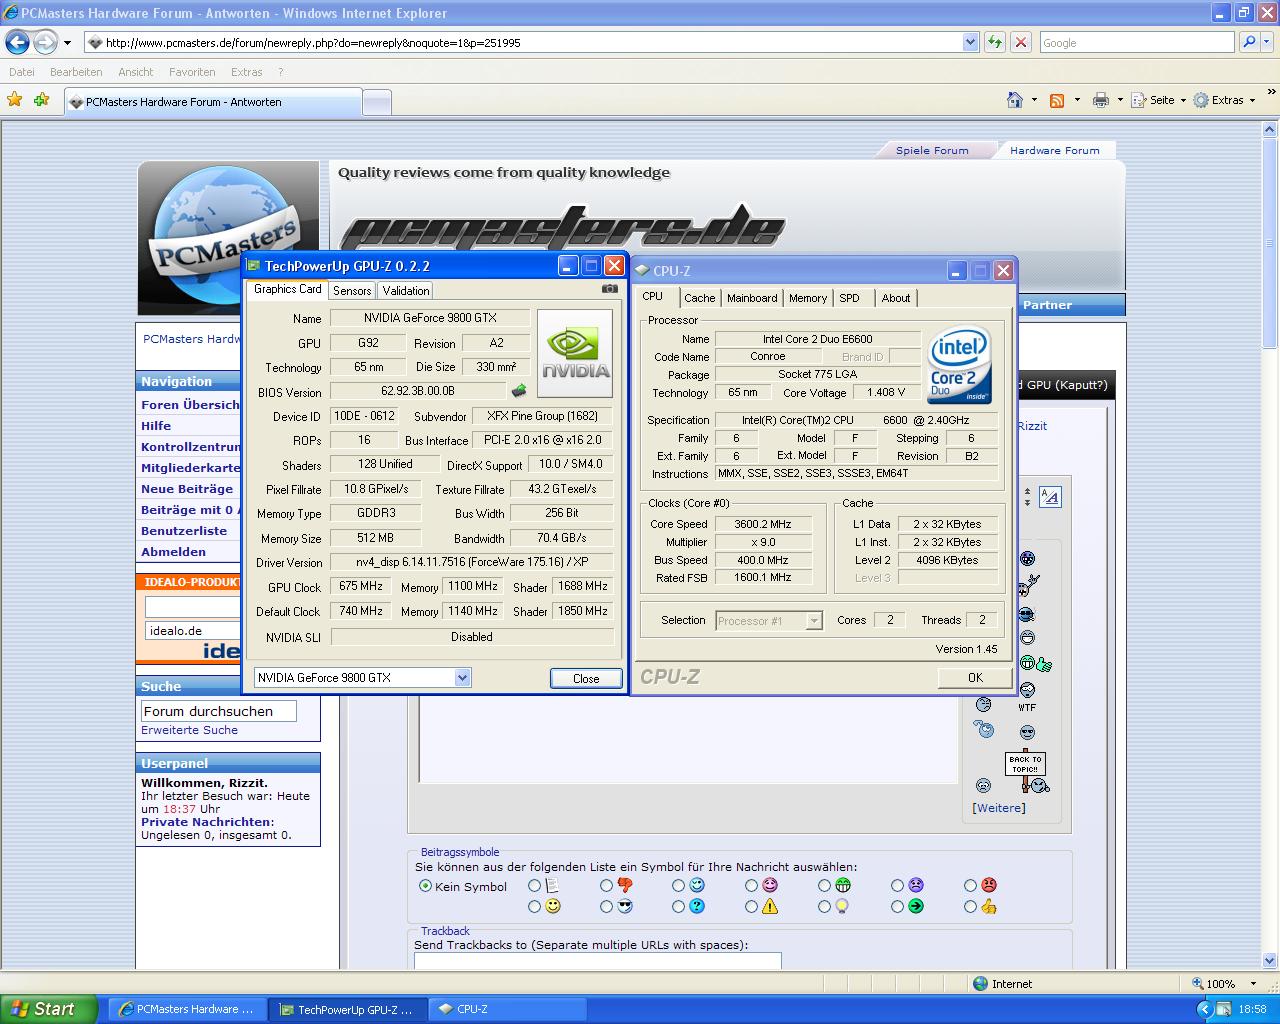Click the BIOS save chip icon

click(x=519, y=392)
